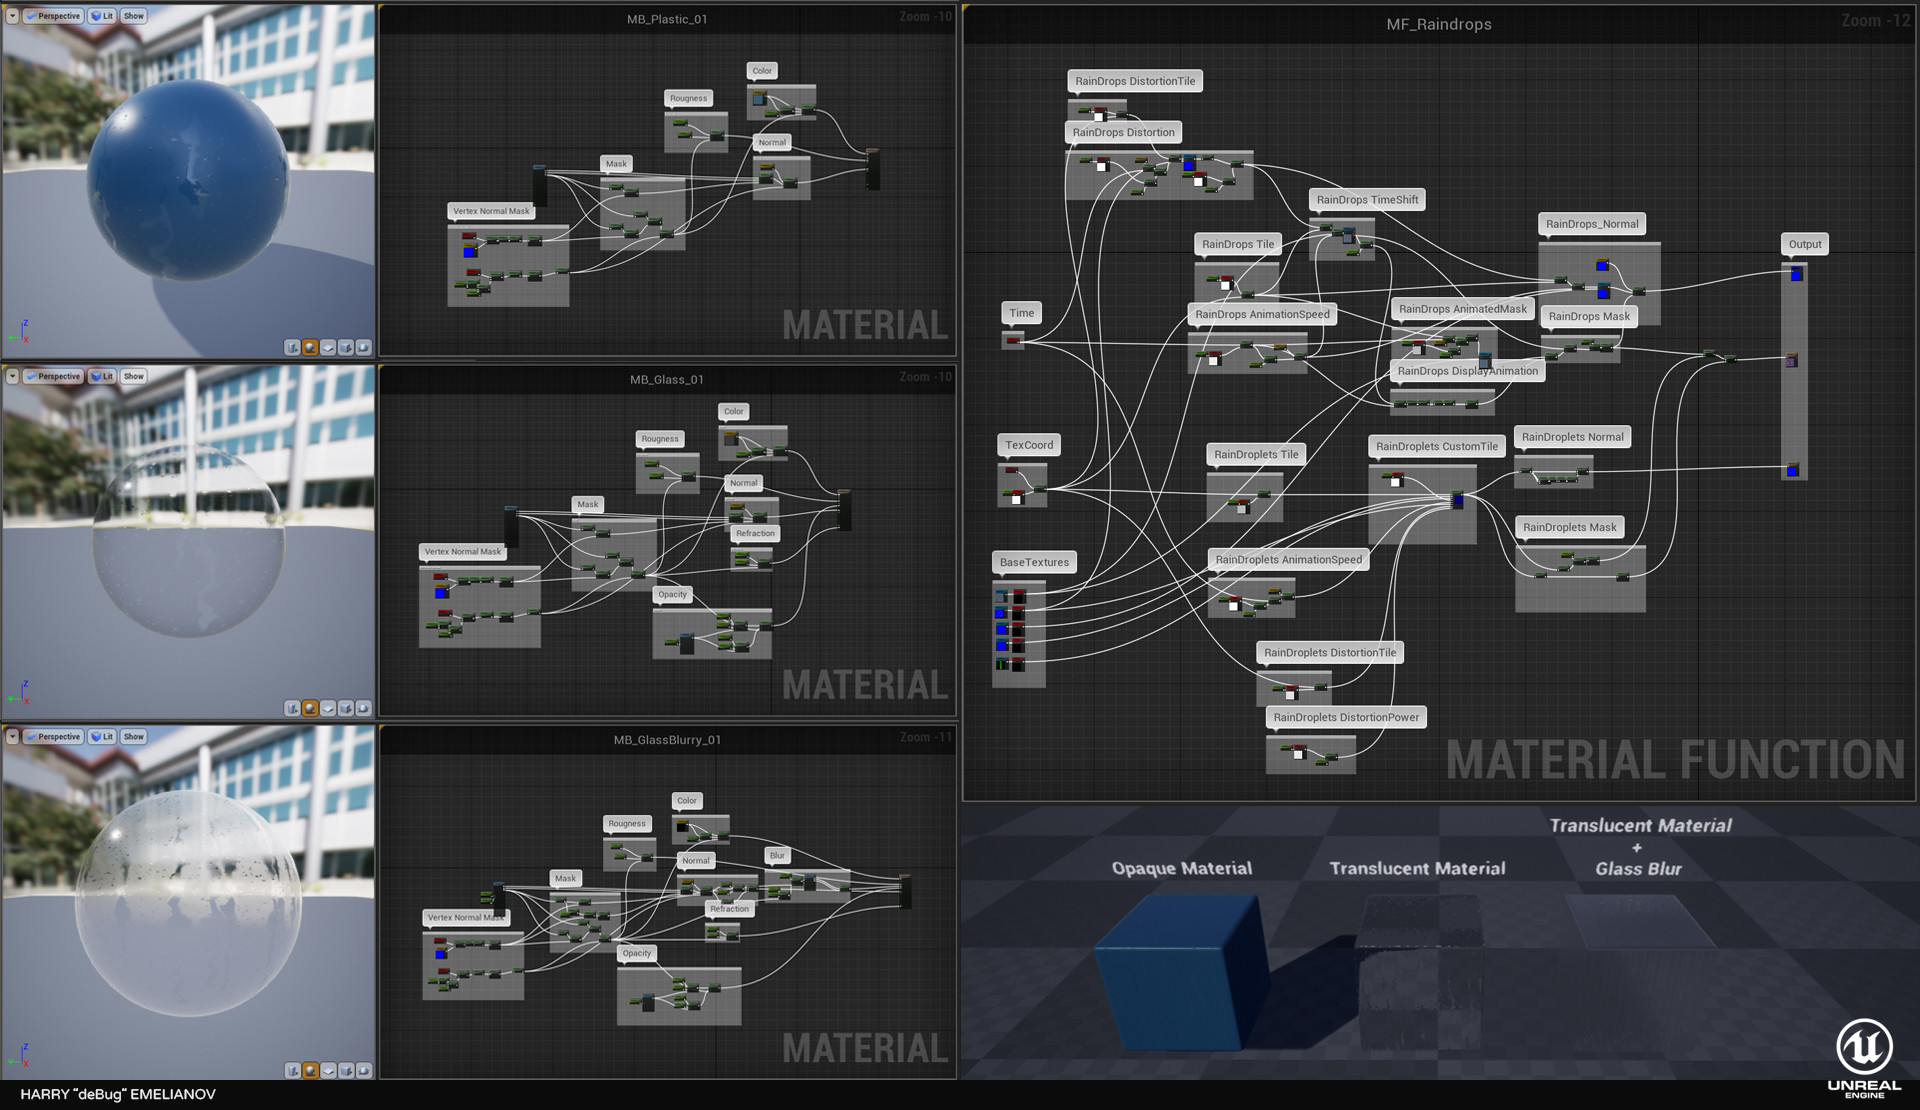Open the Perspective view dropdown in middle viewport

point(54,377)
